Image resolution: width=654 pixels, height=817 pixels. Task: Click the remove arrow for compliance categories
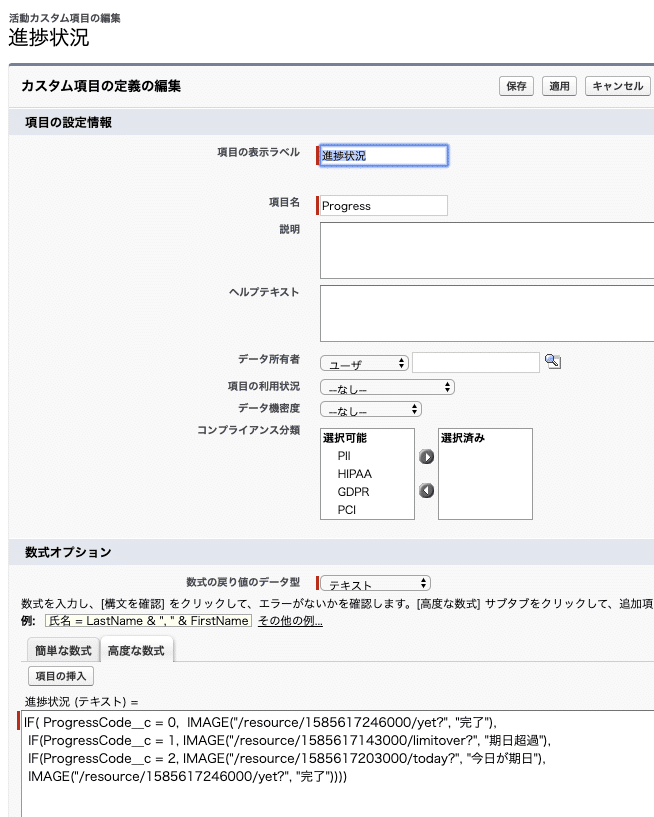point(426,490)
